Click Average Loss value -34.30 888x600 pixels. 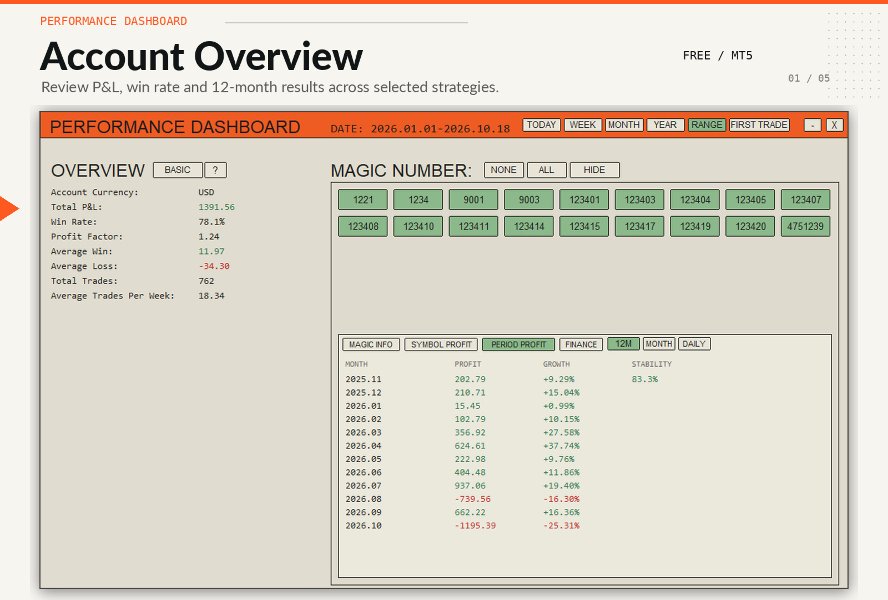click(x=214, y=266)
